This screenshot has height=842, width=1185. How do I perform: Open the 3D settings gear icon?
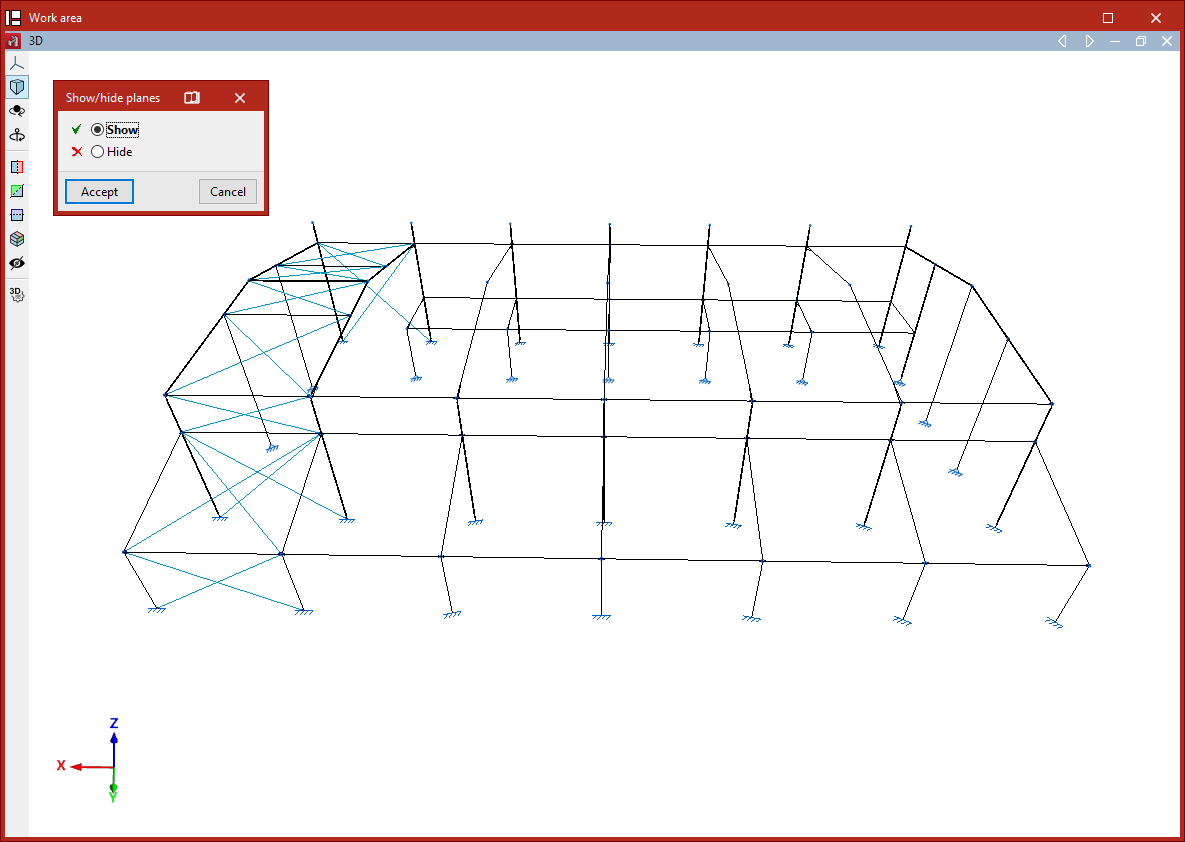click(x=17, y=294)
